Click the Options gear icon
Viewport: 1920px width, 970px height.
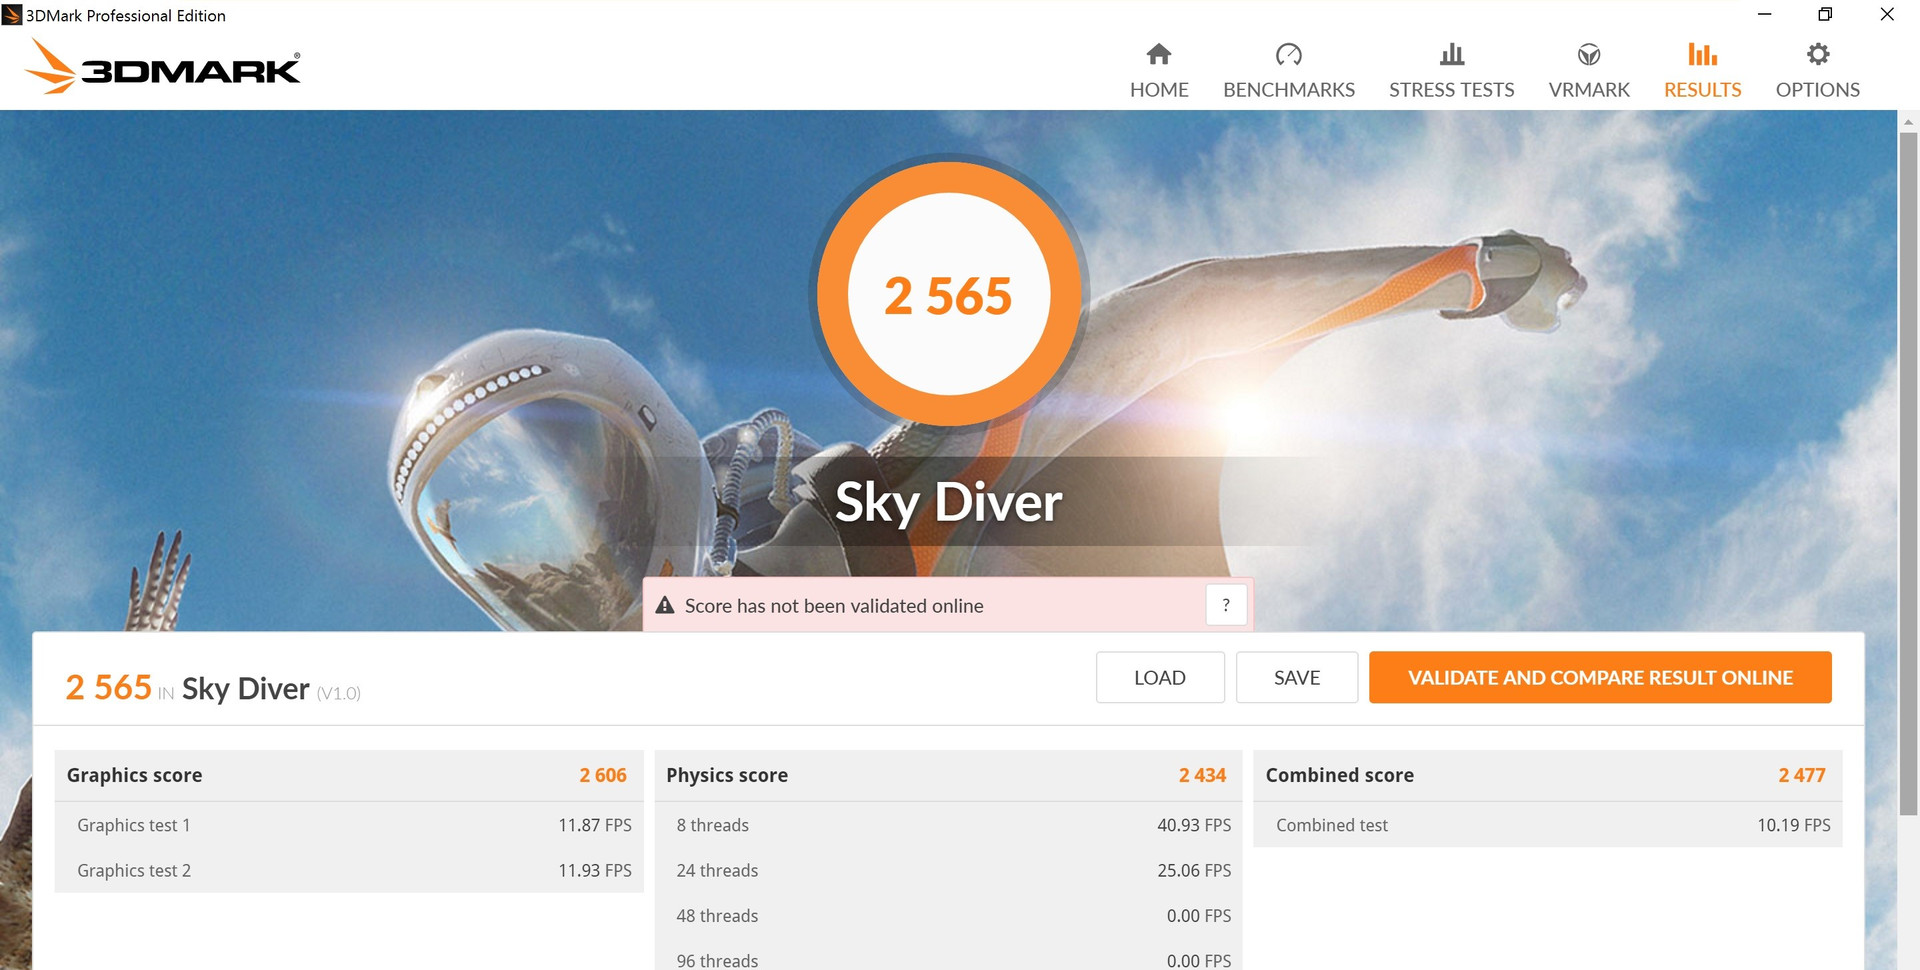(1818, 54)
